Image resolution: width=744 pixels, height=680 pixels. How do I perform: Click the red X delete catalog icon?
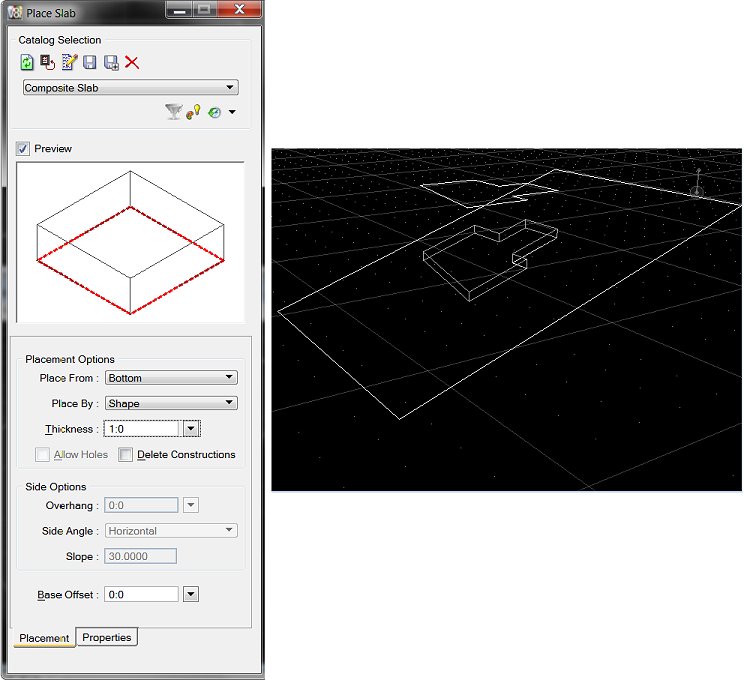click(132, 62)
